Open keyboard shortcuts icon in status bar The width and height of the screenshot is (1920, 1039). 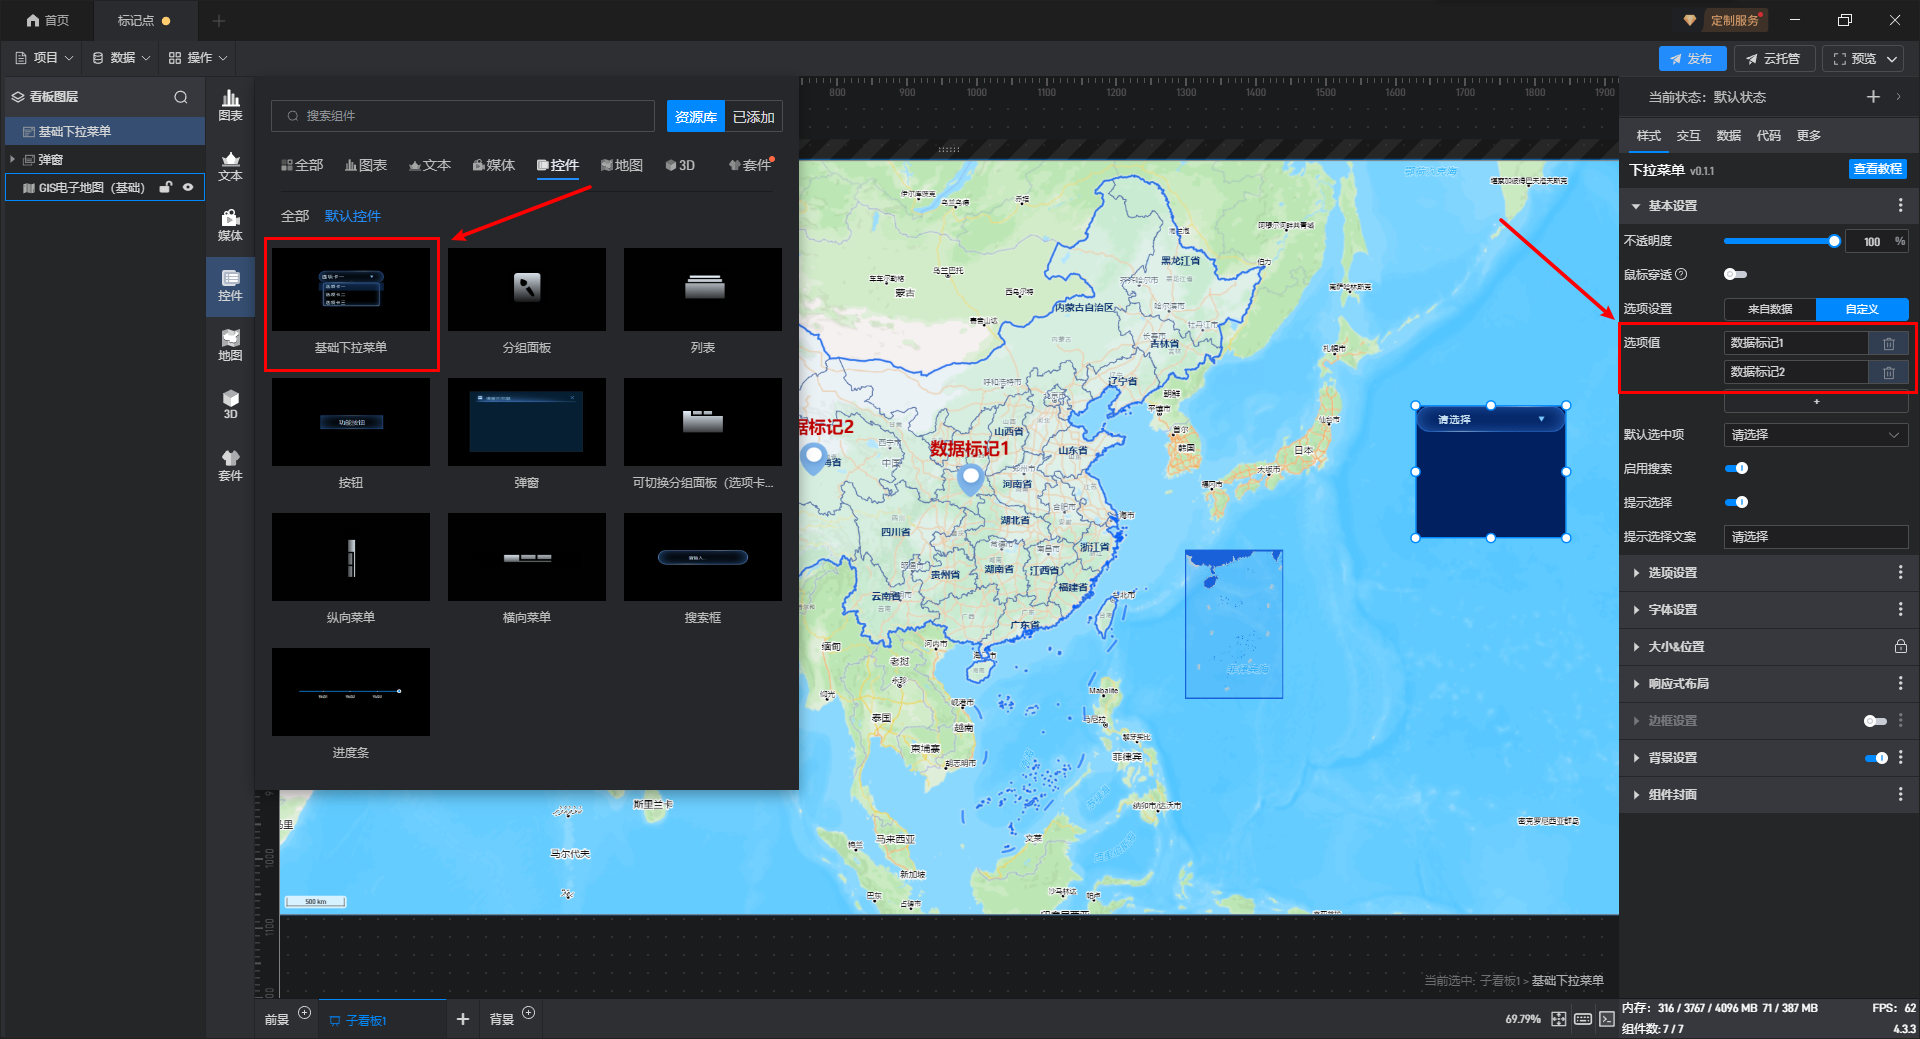click(1582, 1019)
